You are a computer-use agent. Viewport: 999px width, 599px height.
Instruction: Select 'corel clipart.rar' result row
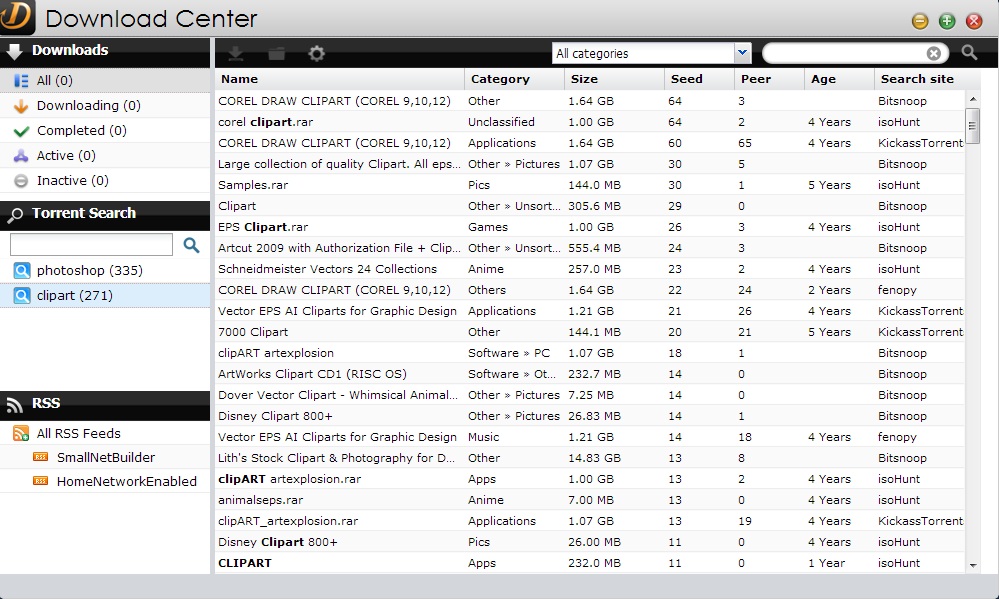pos(590,122)
